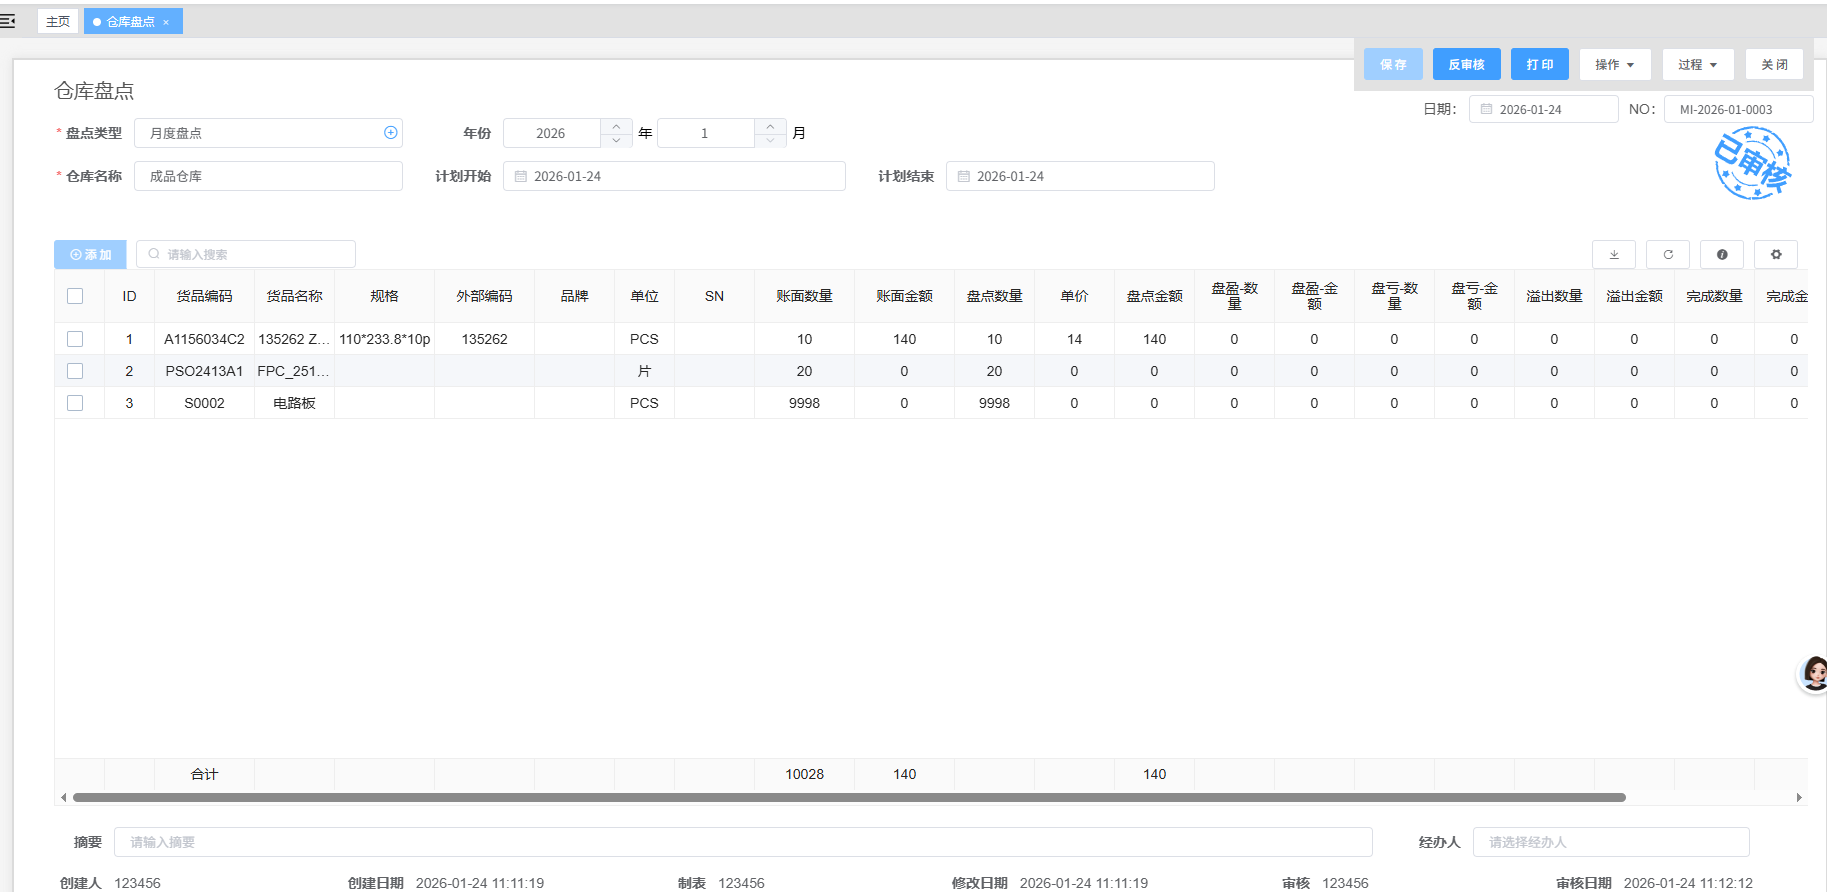Check the select-all checkbox in table header

(75, 296)
